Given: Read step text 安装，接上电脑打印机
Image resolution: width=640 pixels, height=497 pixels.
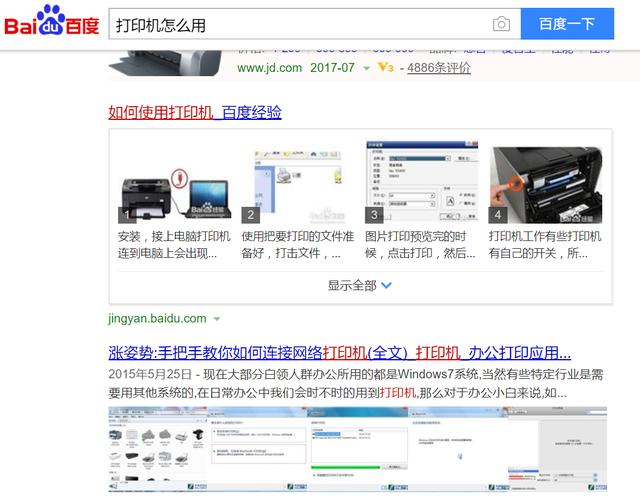Looking at the screenshot, I should click(174, 245).
